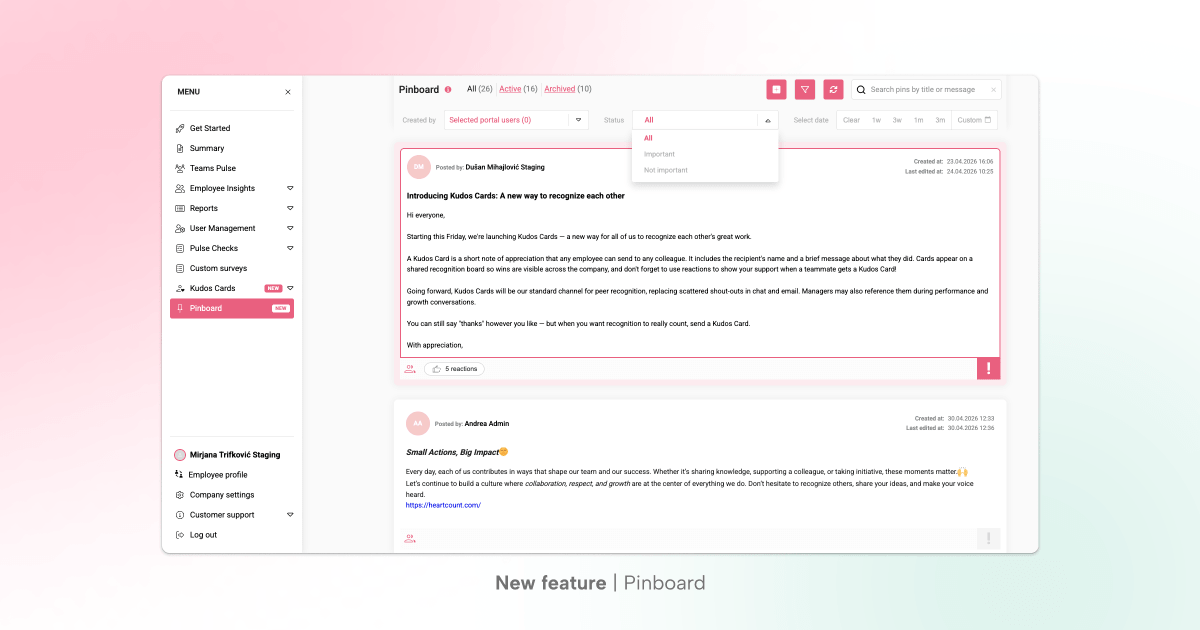Open Employee Insights in the sidebar

[222, 188]
